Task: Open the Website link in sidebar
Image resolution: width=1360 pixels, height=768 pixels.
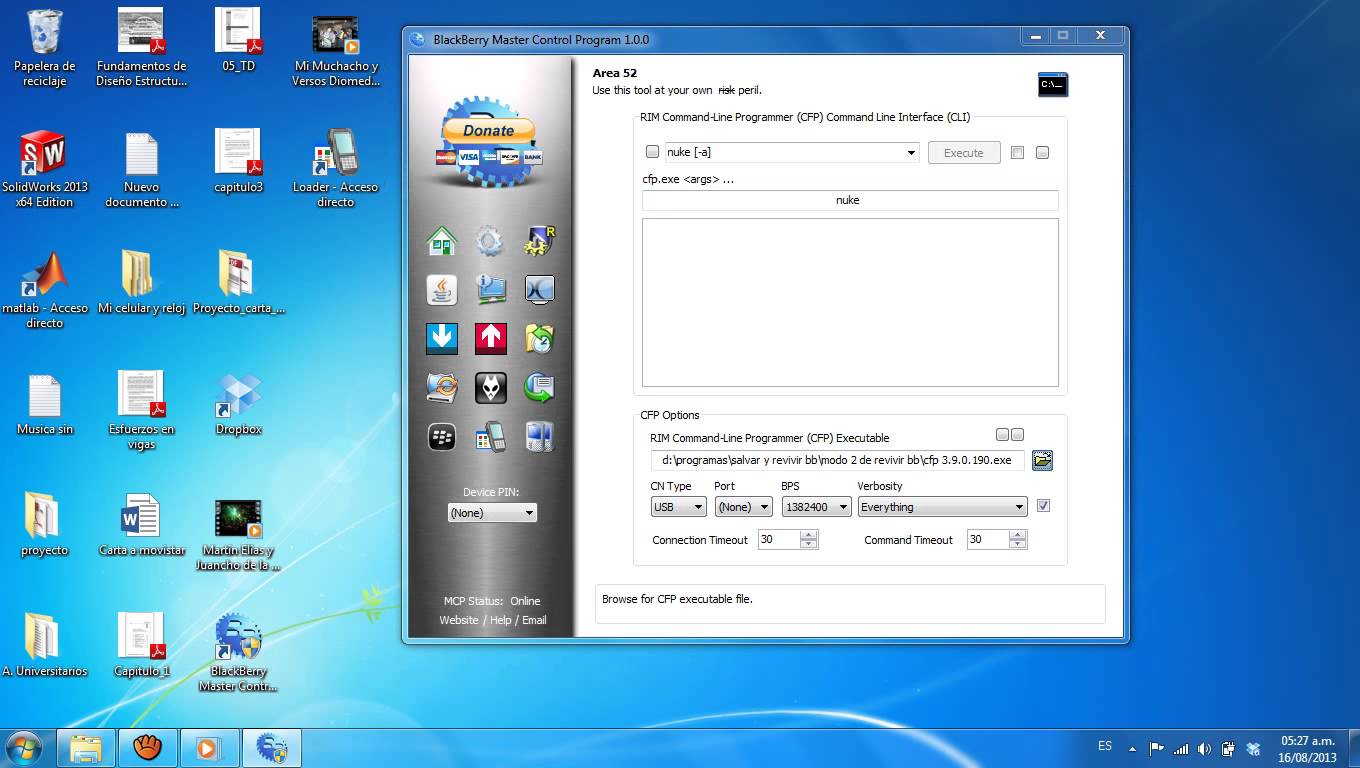Action: coord(459,620)
